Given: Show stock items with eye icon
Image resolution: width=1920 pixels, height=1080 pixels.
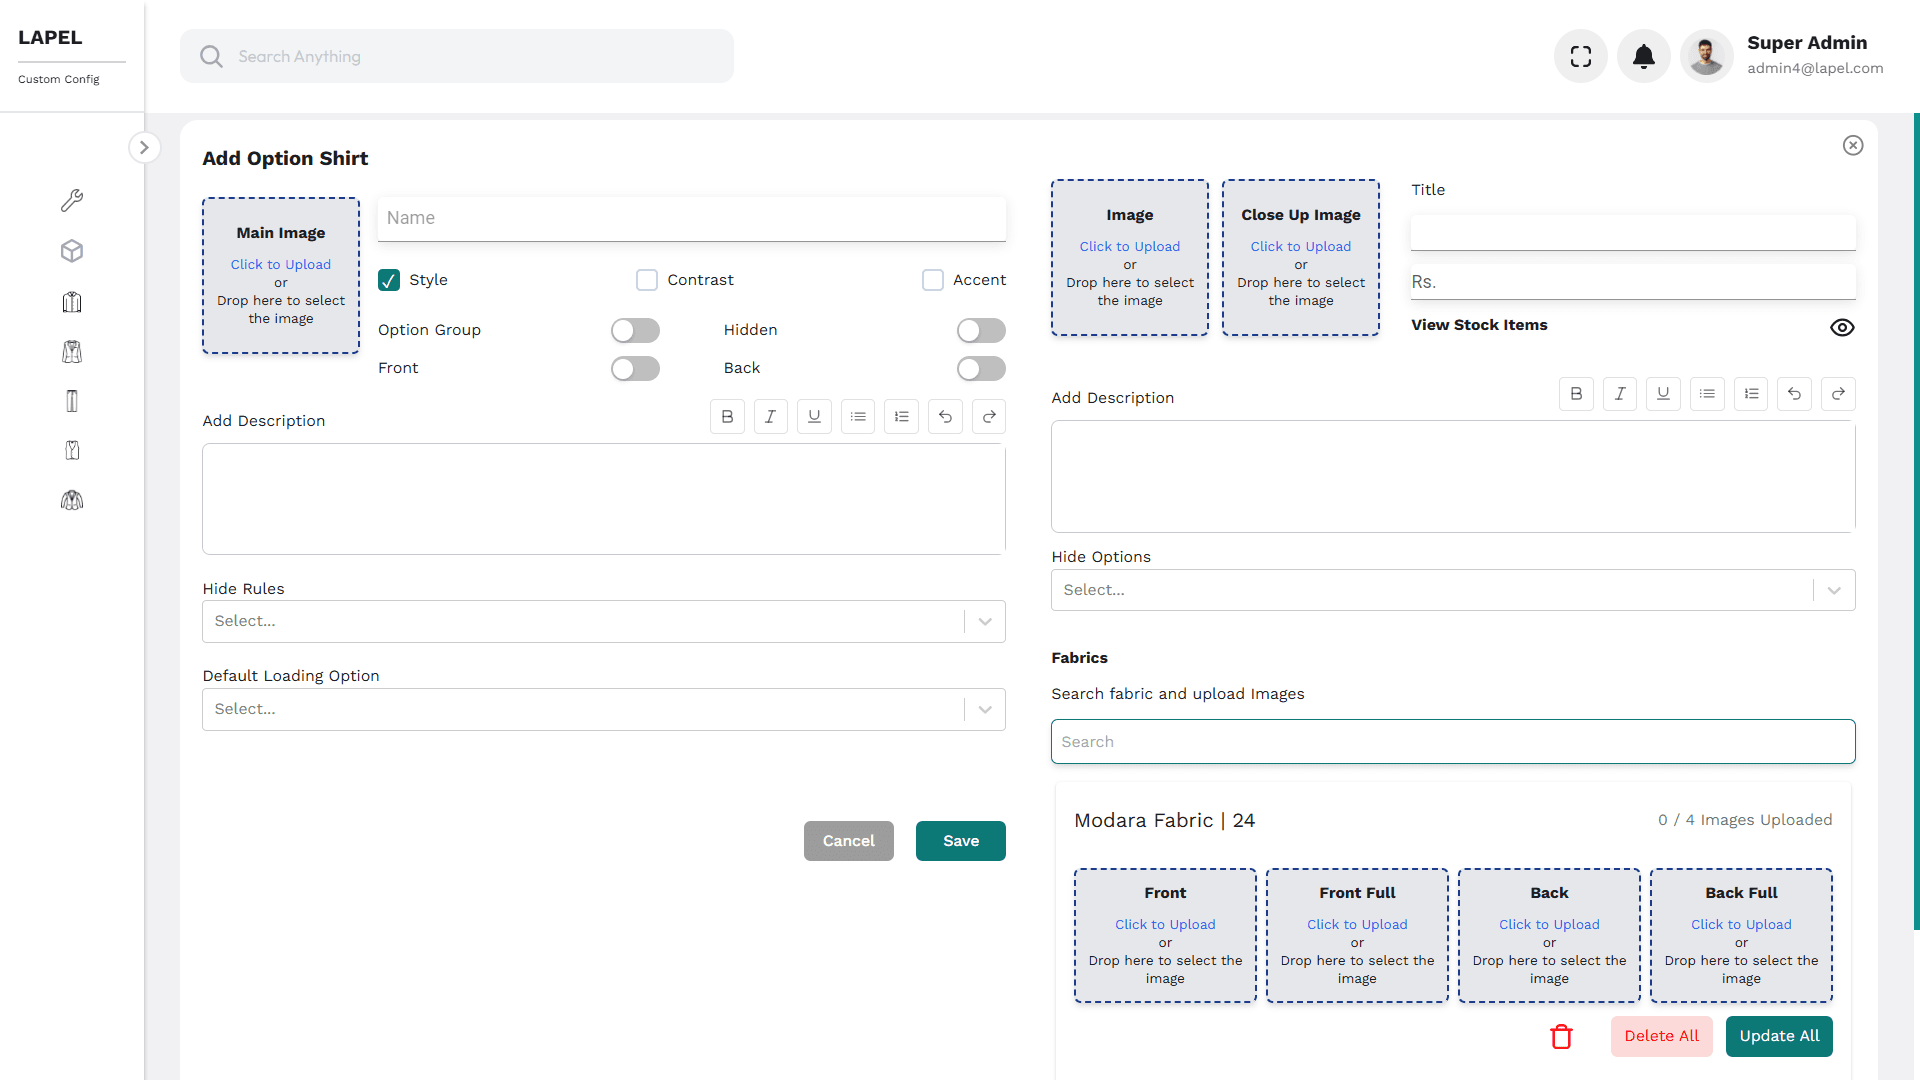Looking at the screenshot, I should [1841, 328].
